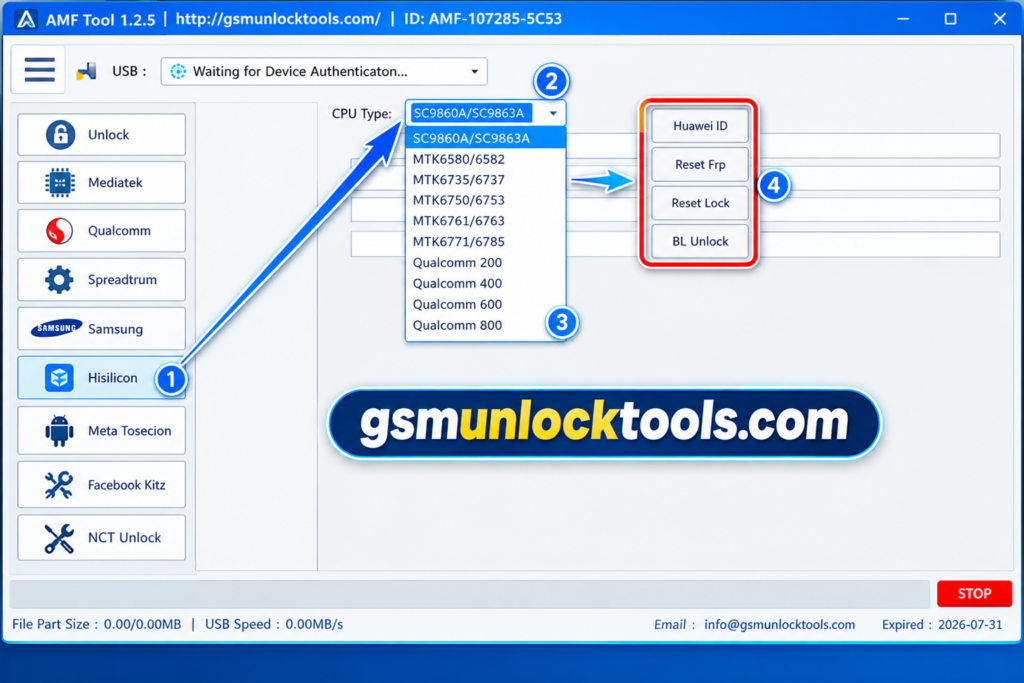This screenshot has height=683, width=1024.
Task: Click the input field beside BL Unlock
Action: click(x=880, y=244)
